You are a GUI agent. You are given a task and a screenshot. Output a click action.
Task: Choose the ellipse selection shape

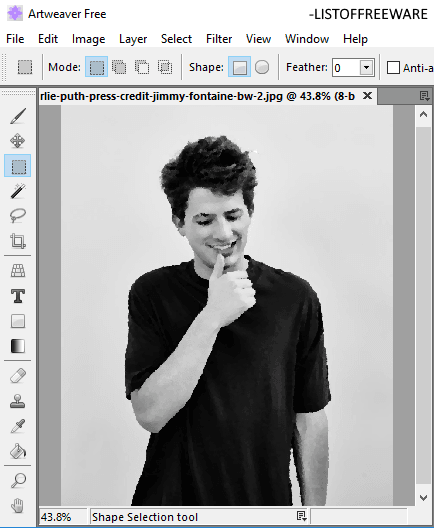click(x=262, y=67)
